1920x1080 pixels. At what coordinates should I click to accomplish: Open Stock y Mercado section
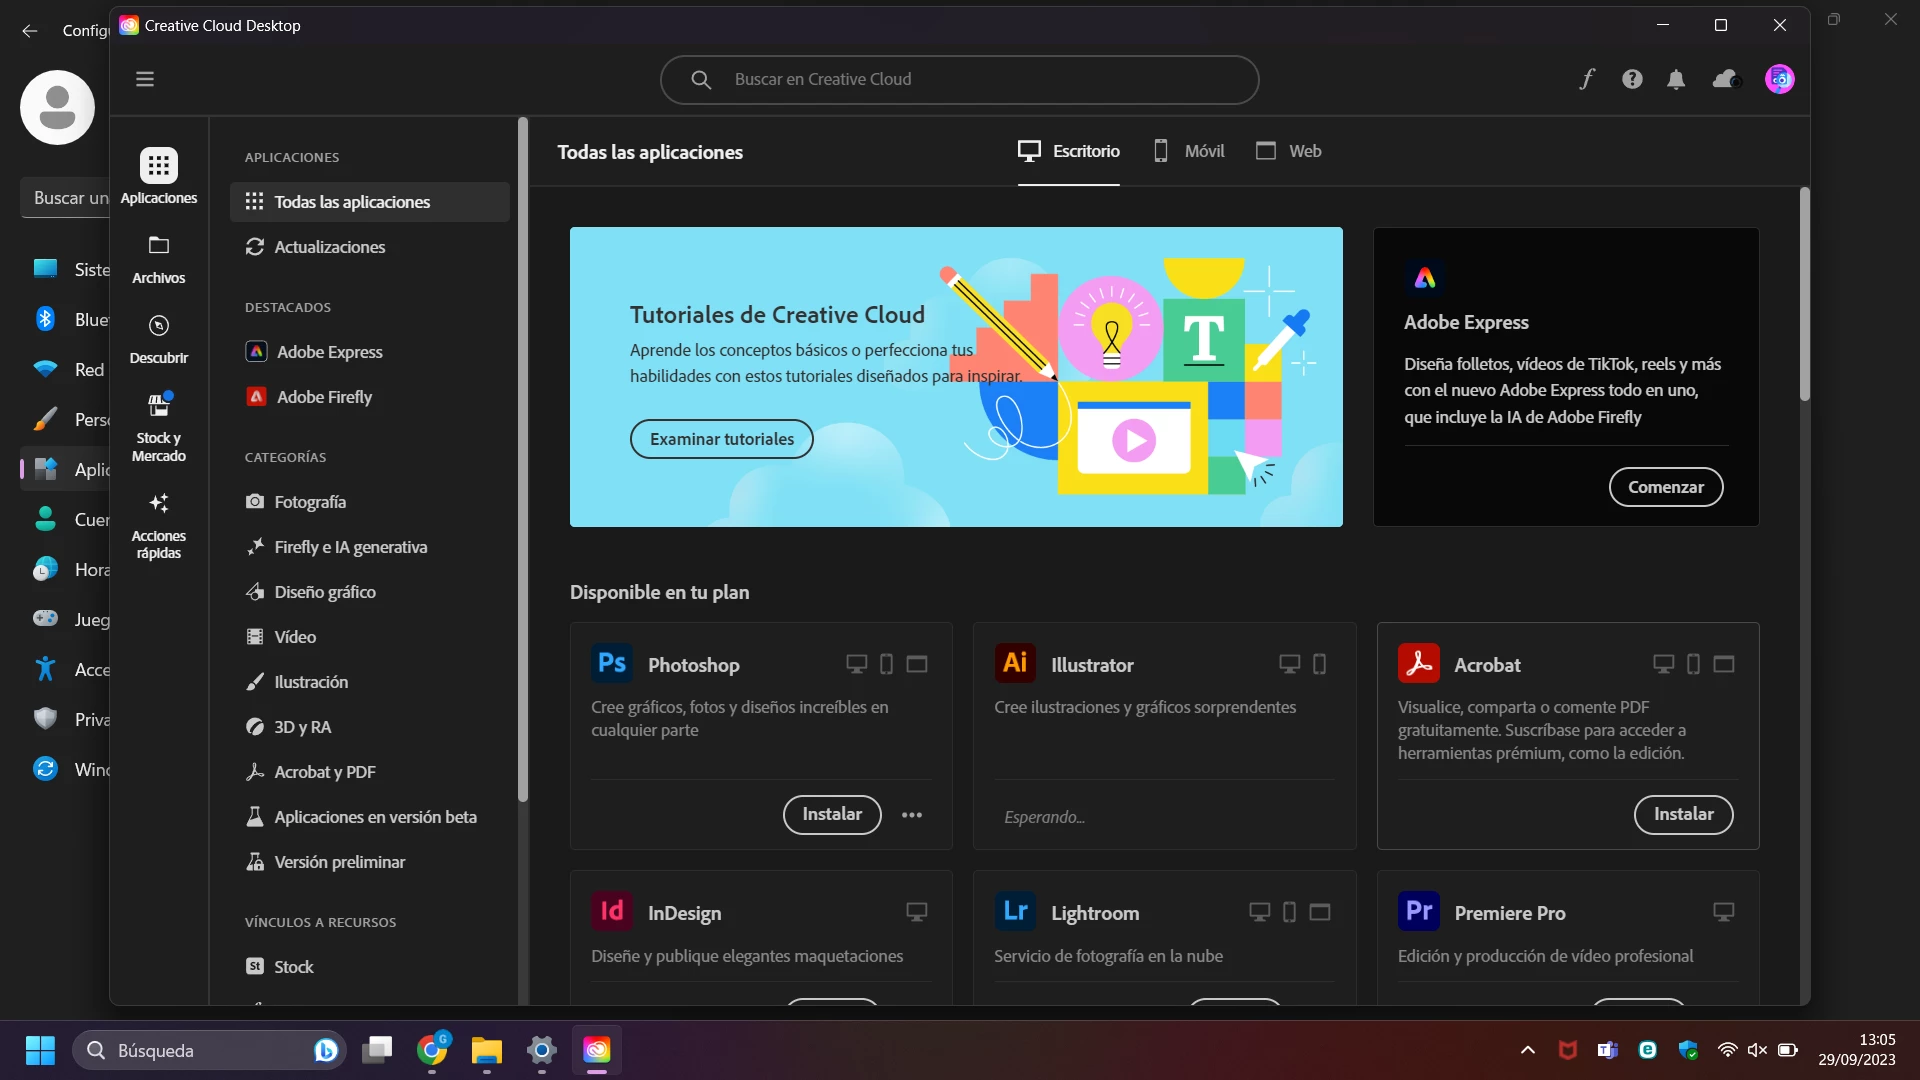click(159, 428)
